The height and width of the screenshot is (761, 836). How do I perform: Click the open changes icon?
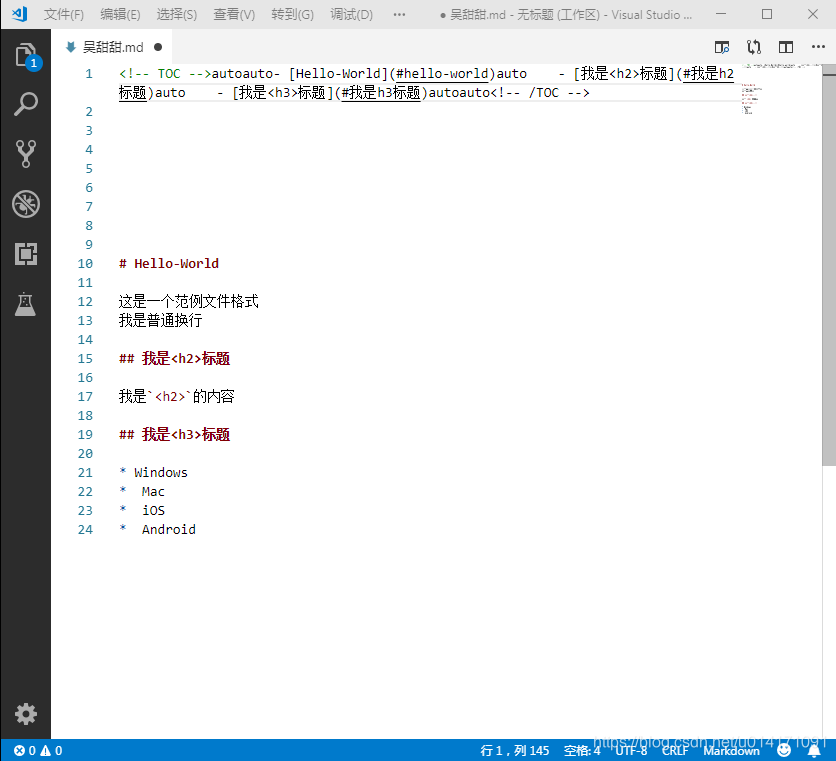coord(754,47)
